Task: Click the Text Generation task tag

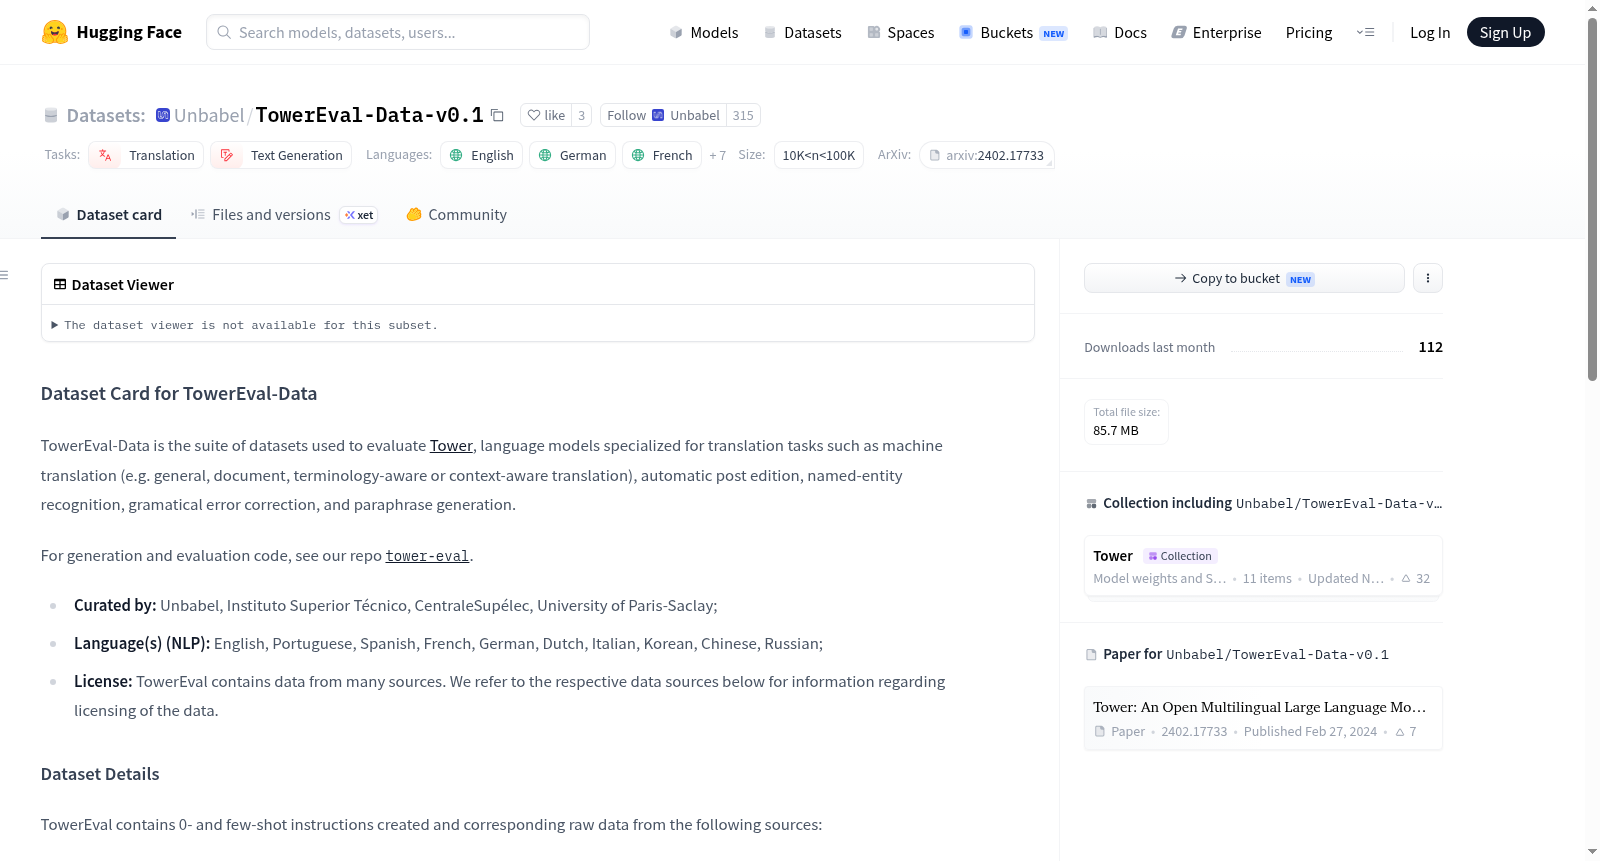Action: (x=281, y=155)
